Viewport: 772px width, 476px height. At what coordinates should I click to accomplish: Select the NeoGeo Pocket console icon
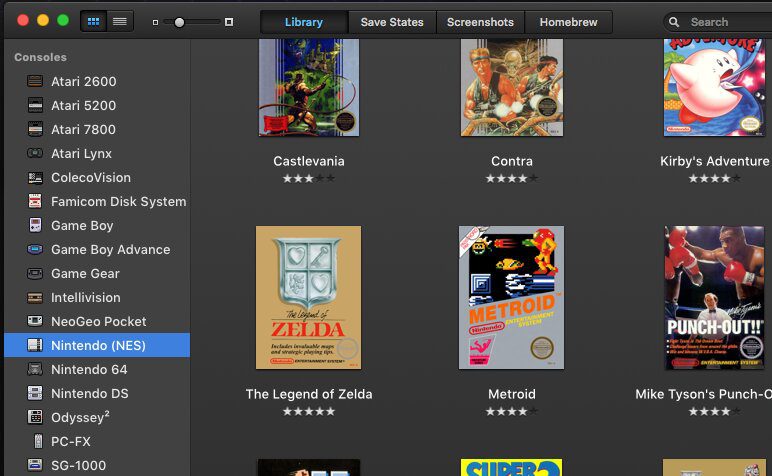35,321
